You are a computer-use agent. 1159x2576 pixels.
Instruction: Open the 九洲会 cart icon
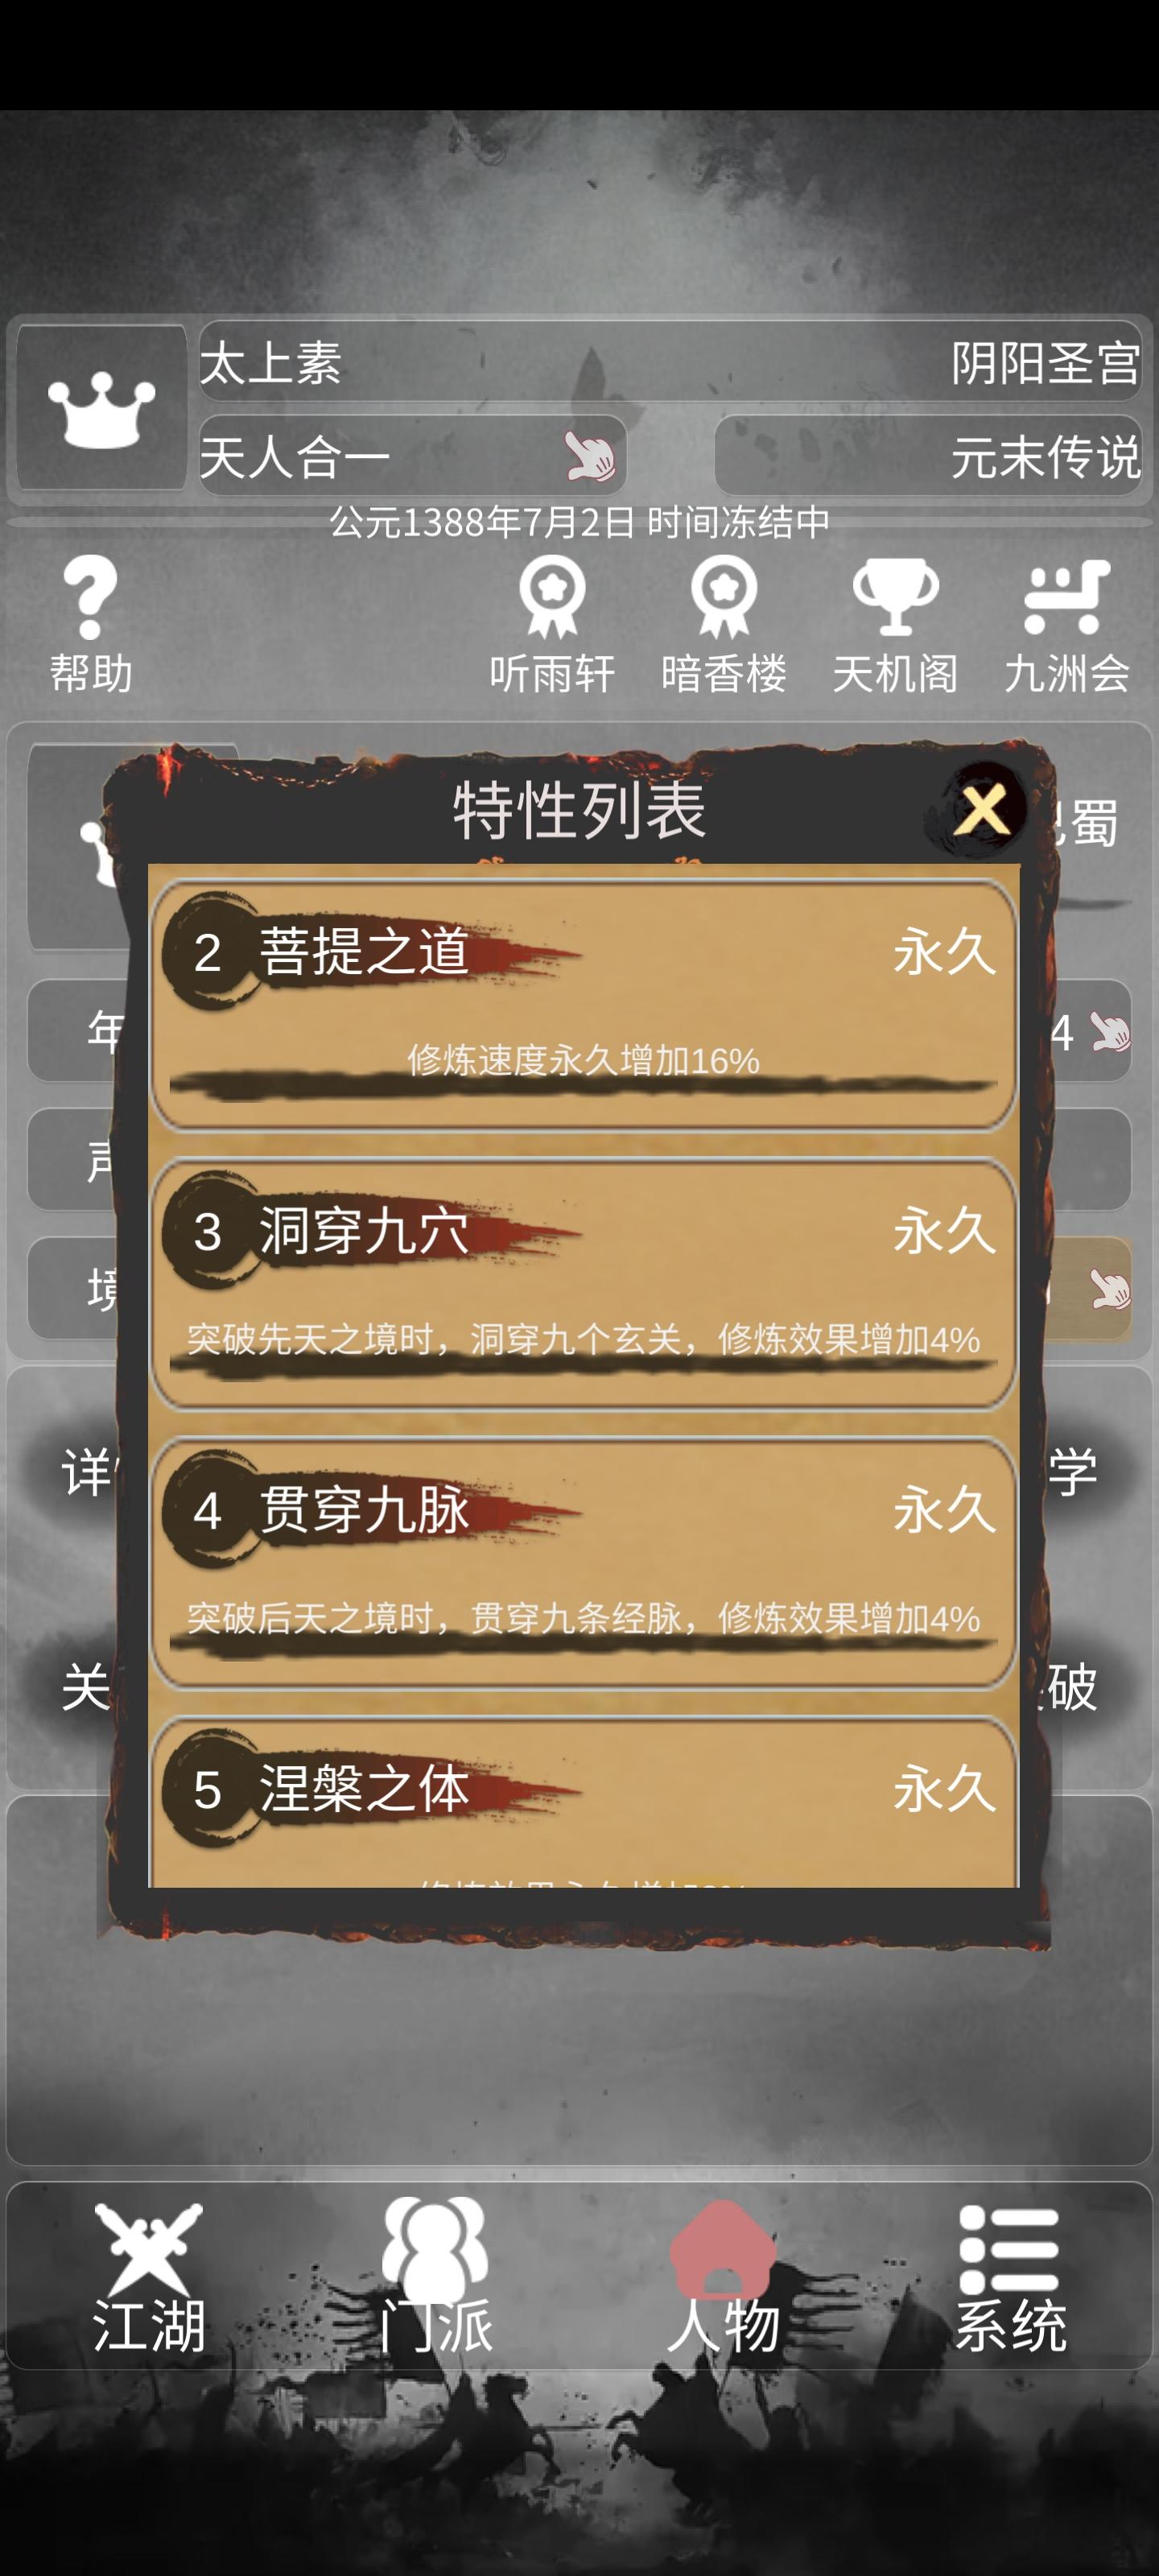tap(1067, 597)
